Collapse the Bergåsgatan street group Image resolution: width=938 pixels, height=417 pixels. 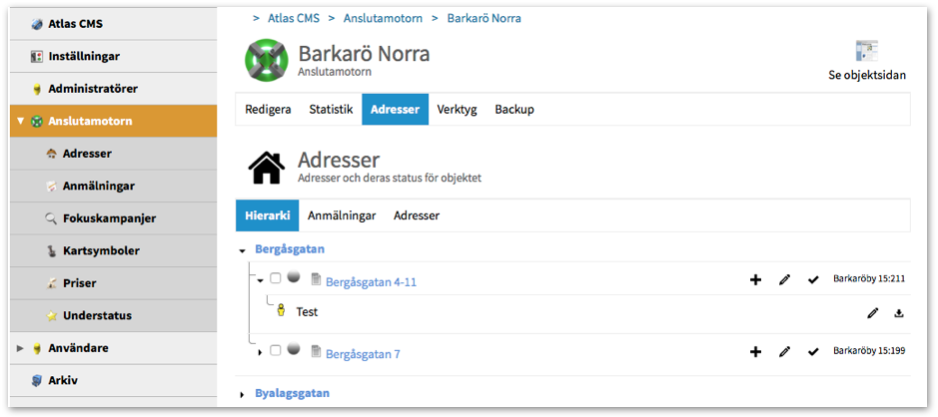pyautogui.click(x=243, y=250)
